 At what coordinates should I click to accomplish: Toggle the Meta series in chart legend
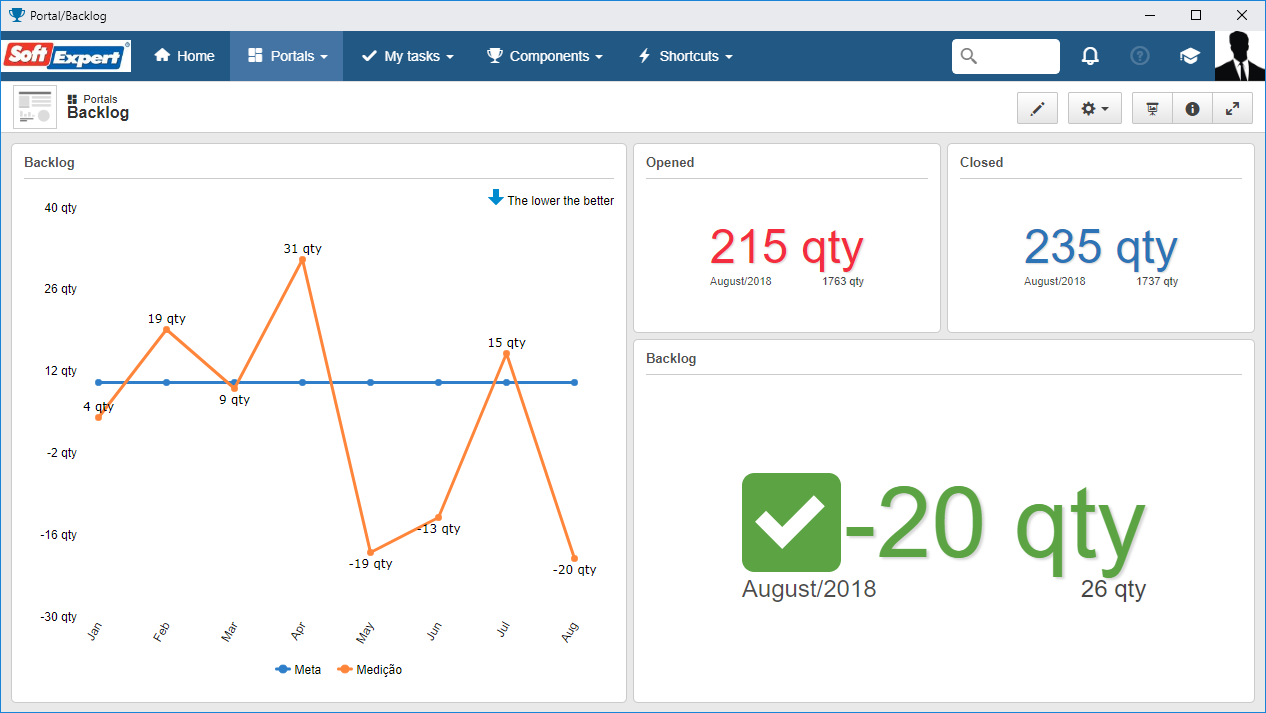(x=298, y=670)
